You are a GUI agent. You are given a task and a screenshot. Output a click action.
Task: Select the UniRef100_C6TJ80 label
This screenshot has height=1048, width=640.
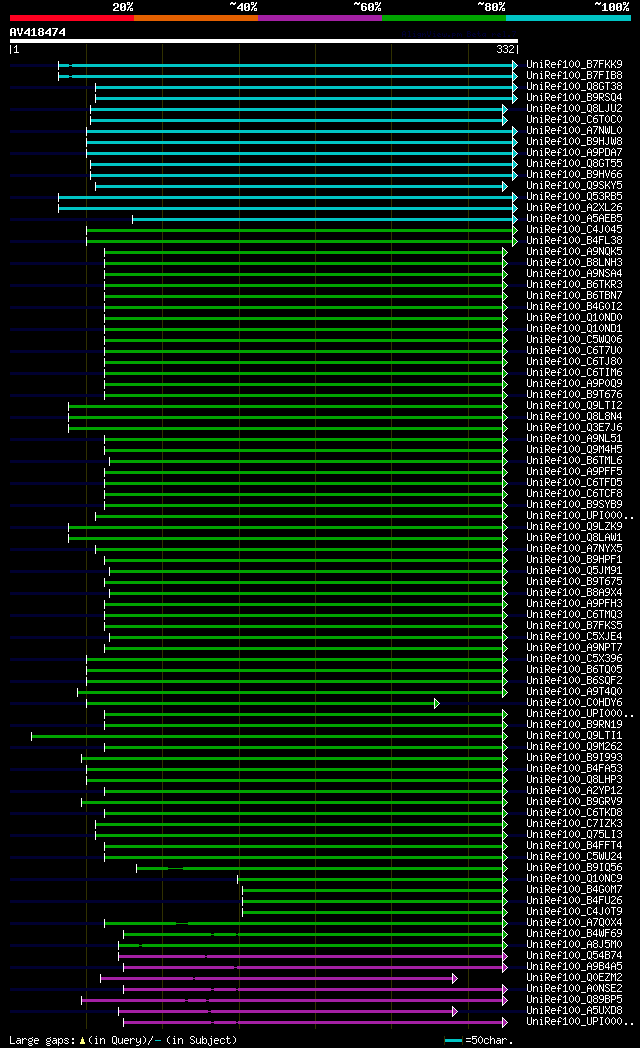coord(574,362)
